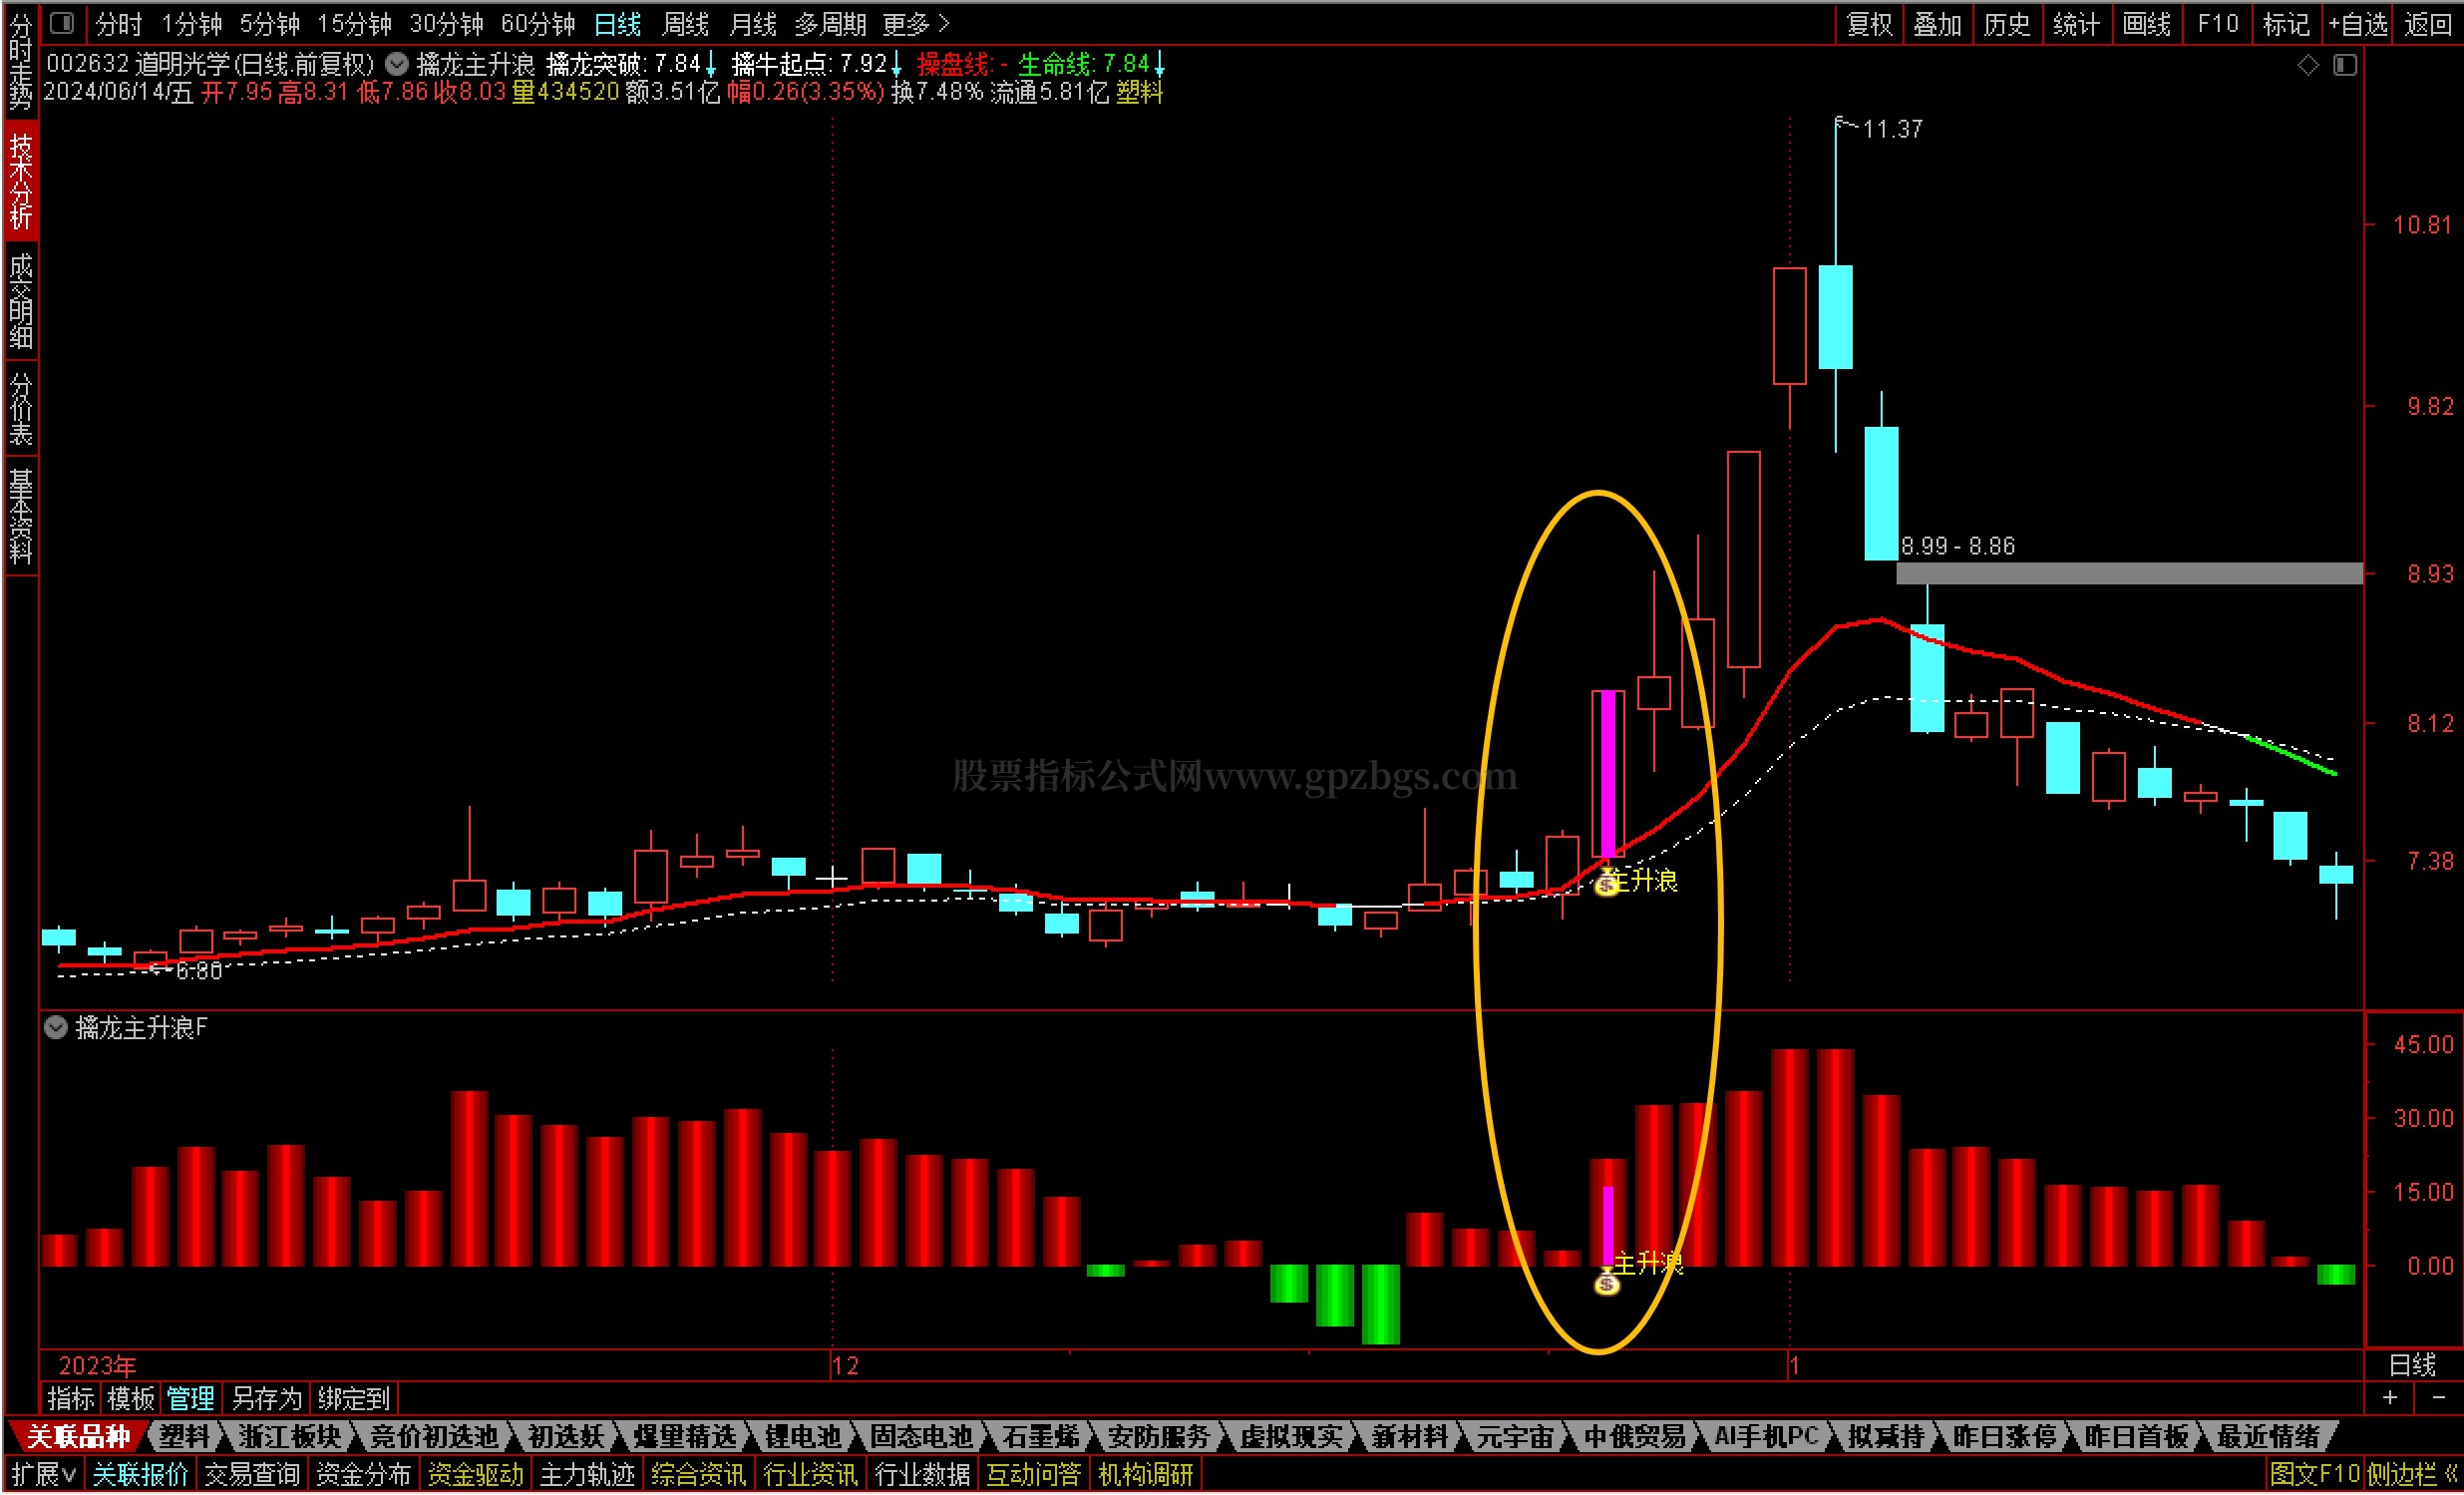Open the 扩展 dropdown at bottom left
Screen dimensions: 2464x1495
(x=43, y=1474)
